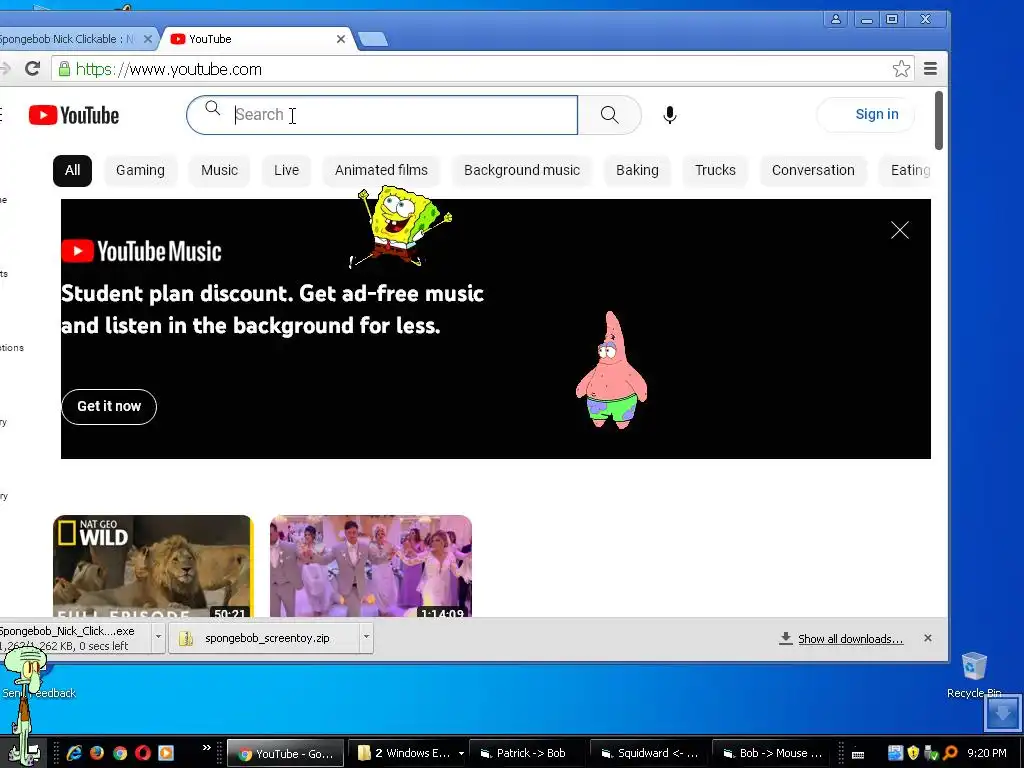Filter by Conversation chip
The height and width of the screenshot is (768, 1024).
coord(813,170)
